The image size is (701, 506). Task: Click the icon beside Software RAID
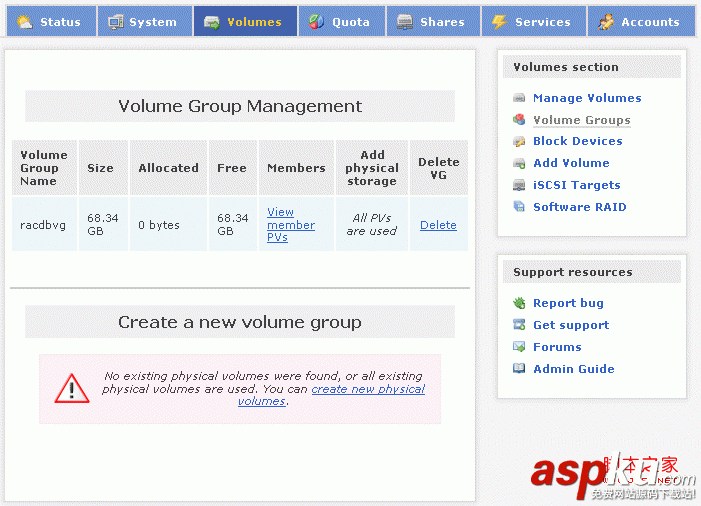[x=519, y=207]
